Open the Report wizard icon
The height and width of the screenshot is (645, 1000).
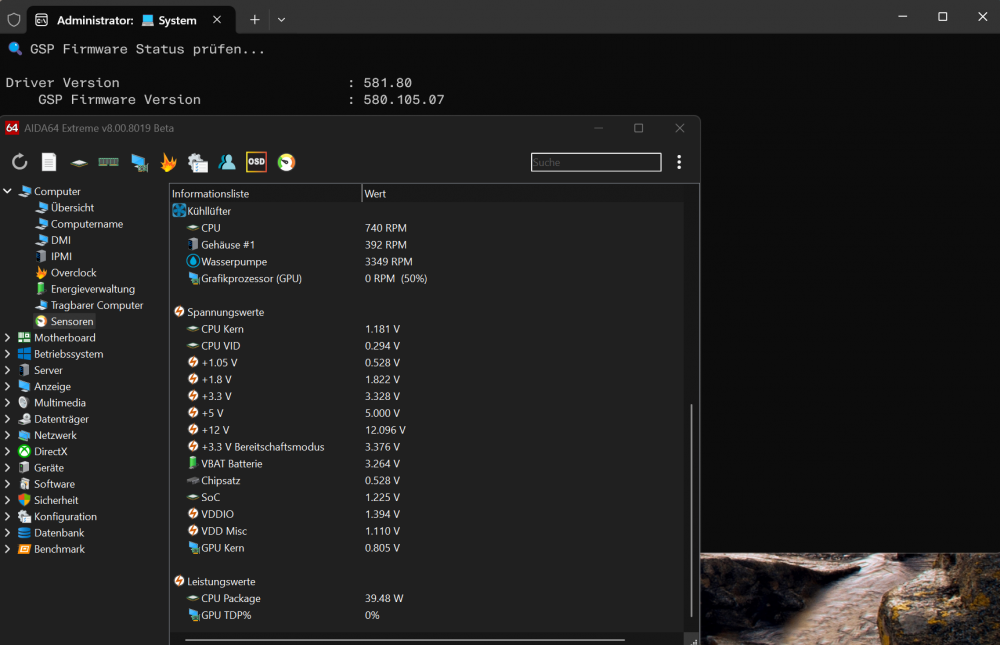[48, 161]
